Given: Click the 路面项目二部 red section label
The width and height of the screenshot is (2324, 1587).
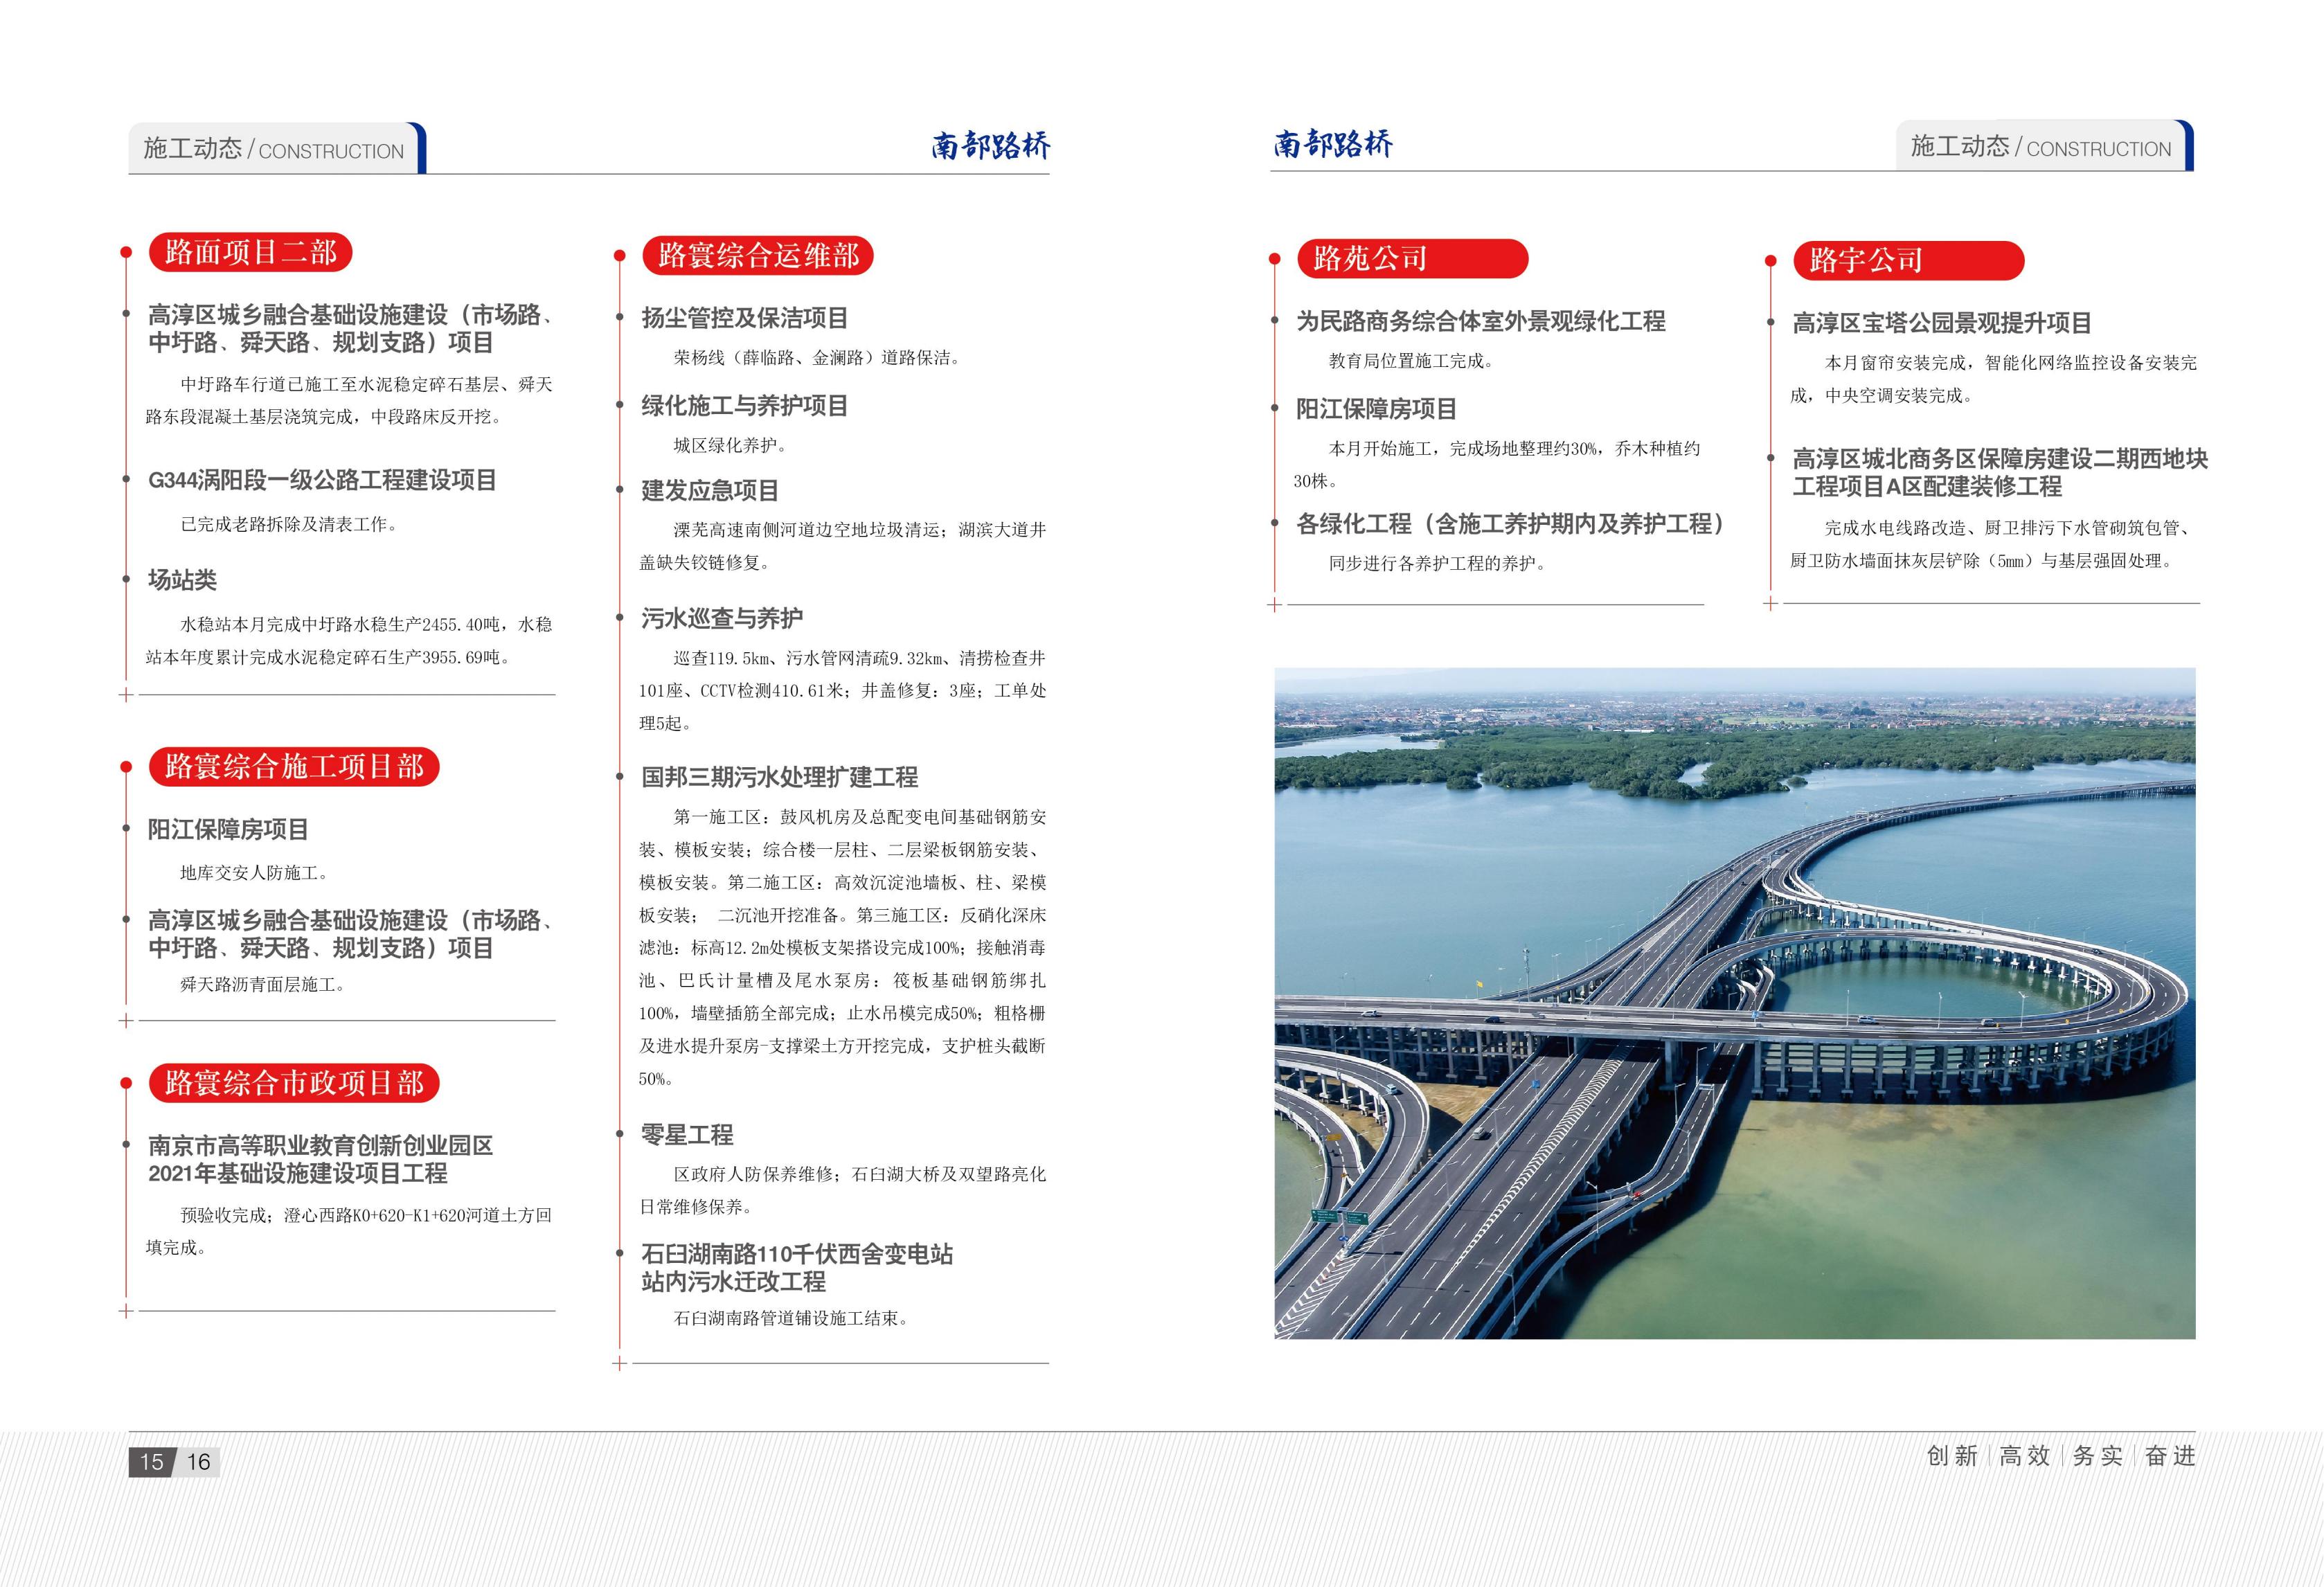Looking at the screenshot, I should tap(250, 252).
